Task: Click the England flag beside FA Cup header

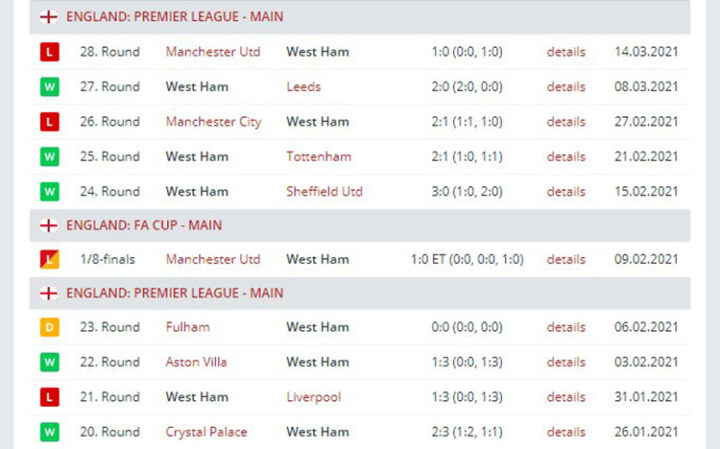Action: [x=49, y=226]
